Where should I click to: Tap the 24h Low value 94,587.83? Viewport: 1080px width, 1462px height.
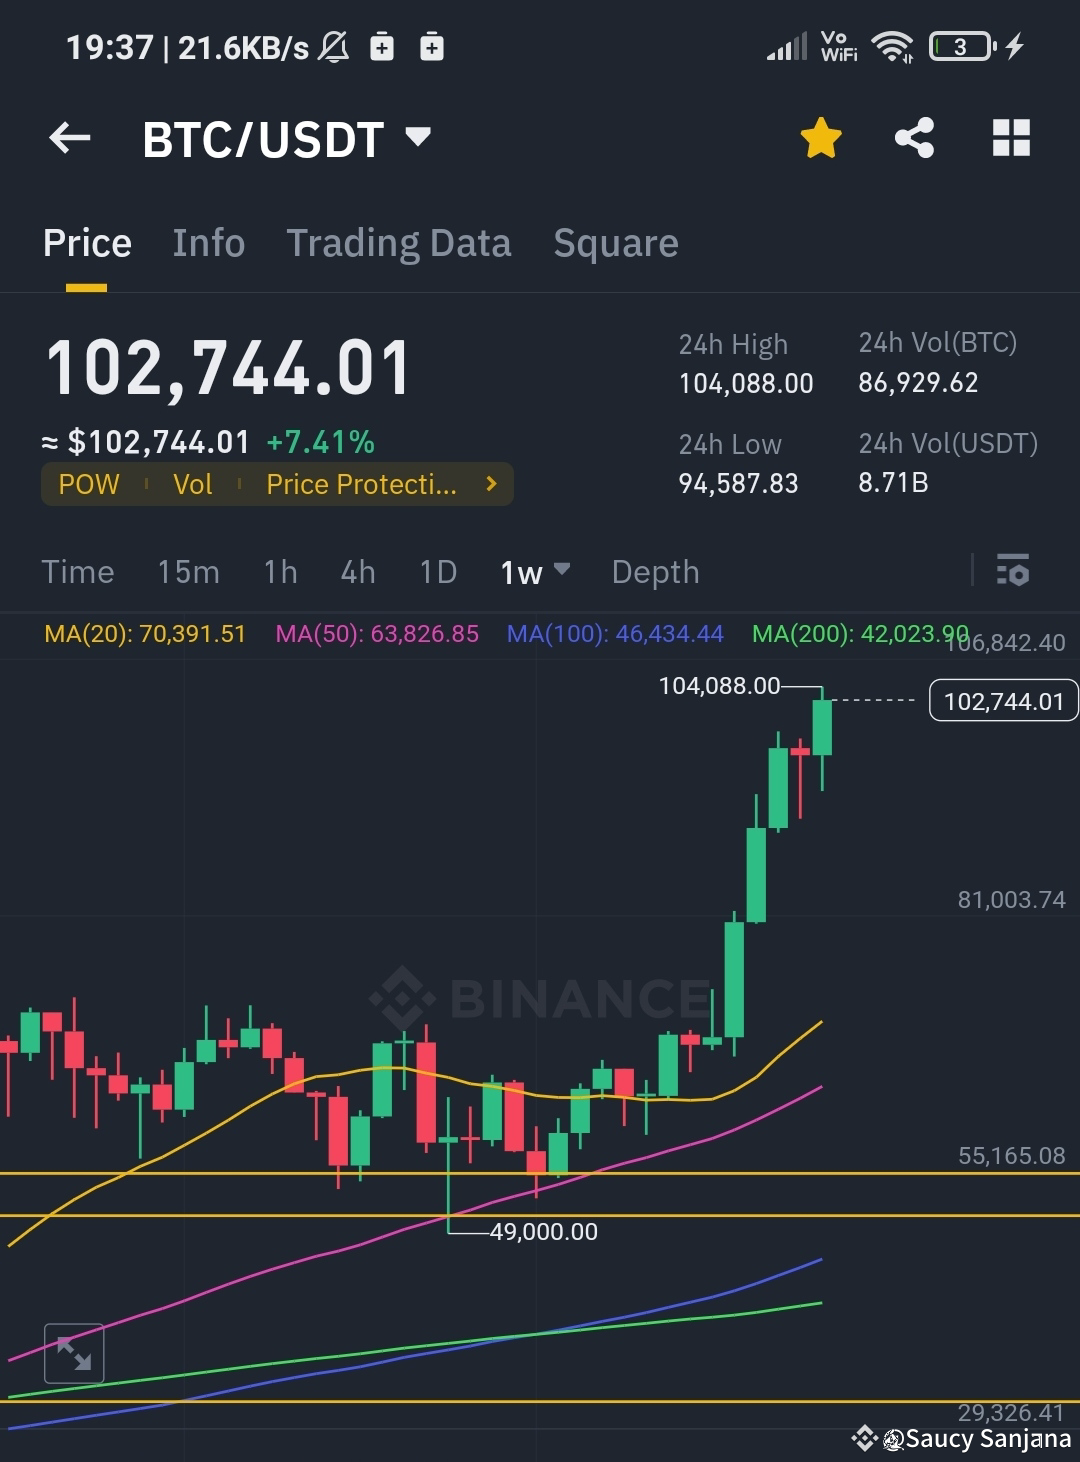(x=738, y=484)
